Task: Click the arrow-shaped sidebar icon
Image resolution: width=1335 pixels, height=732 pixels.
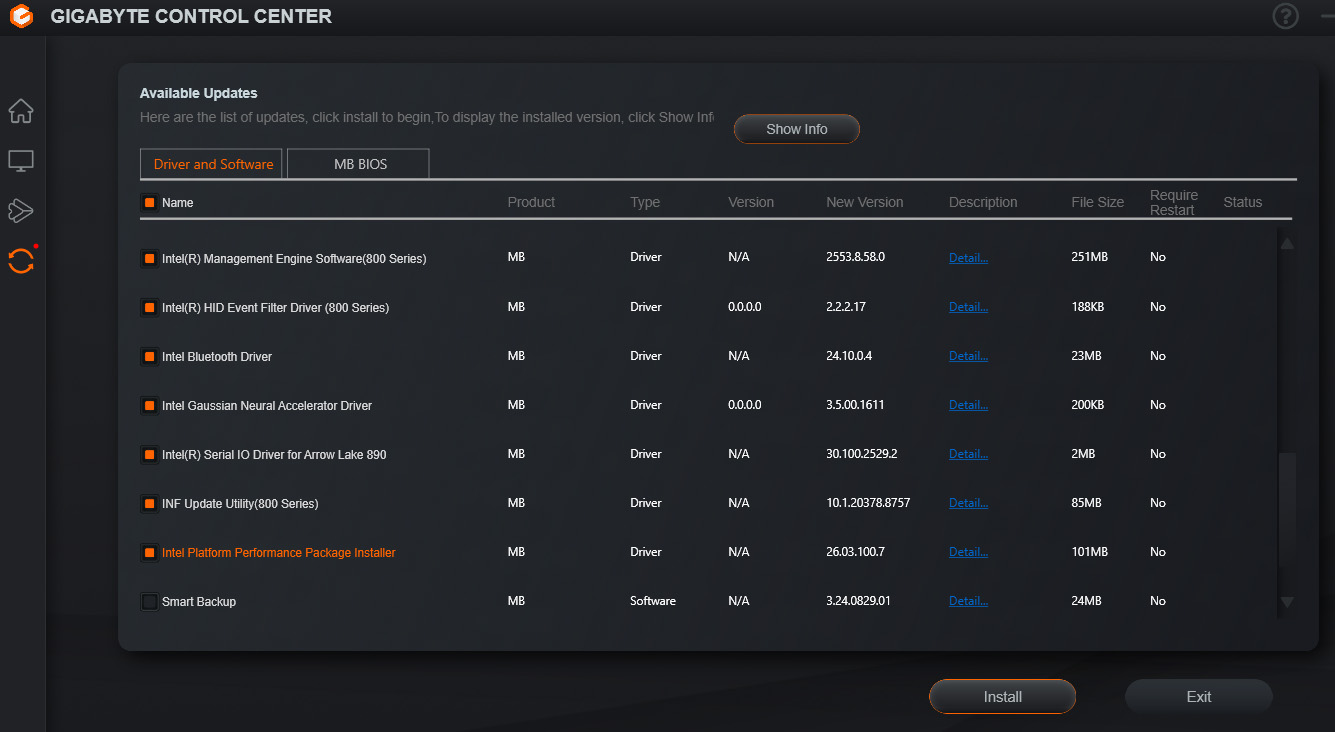Action: point(21,210)
